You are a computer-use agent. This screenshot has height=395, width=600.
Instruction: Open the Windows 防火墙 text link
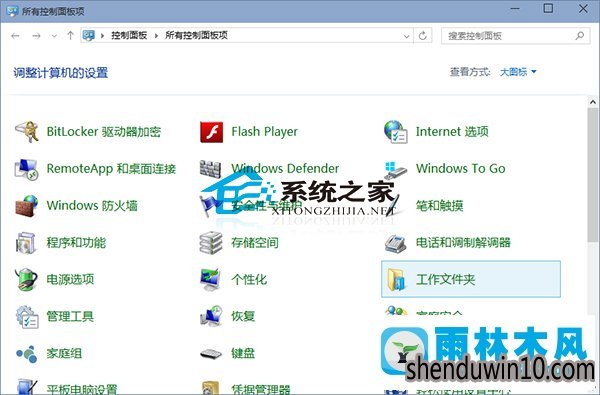92,206
